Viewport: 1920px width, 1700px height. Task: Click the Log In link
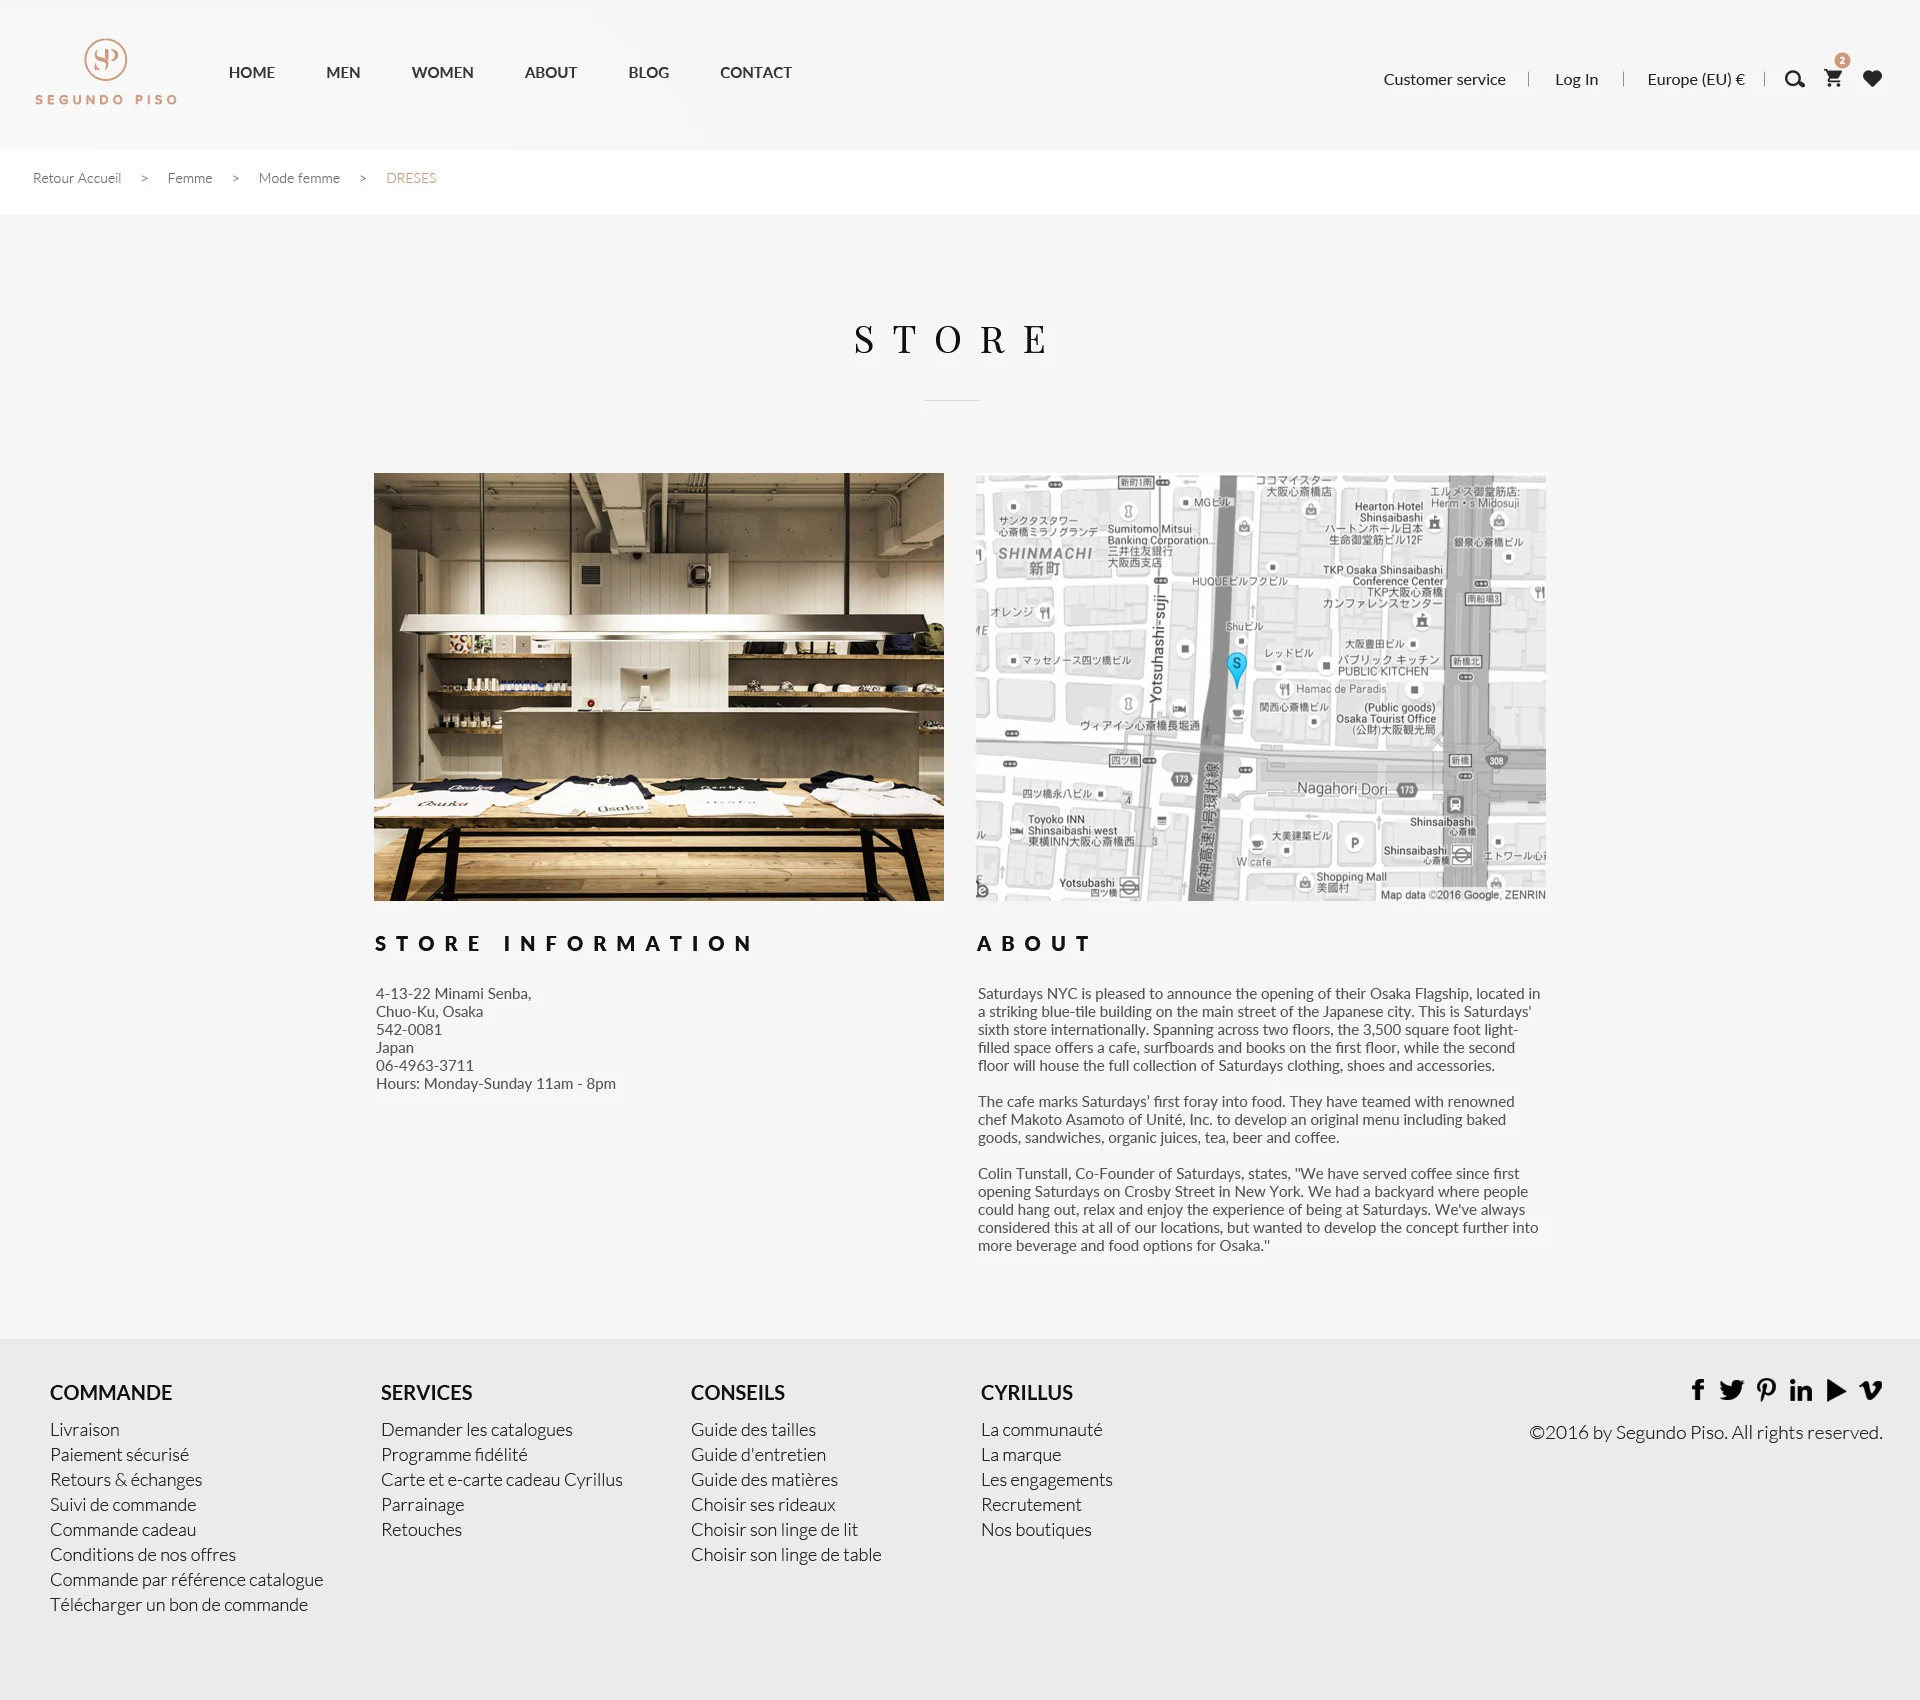point(1576,79)
